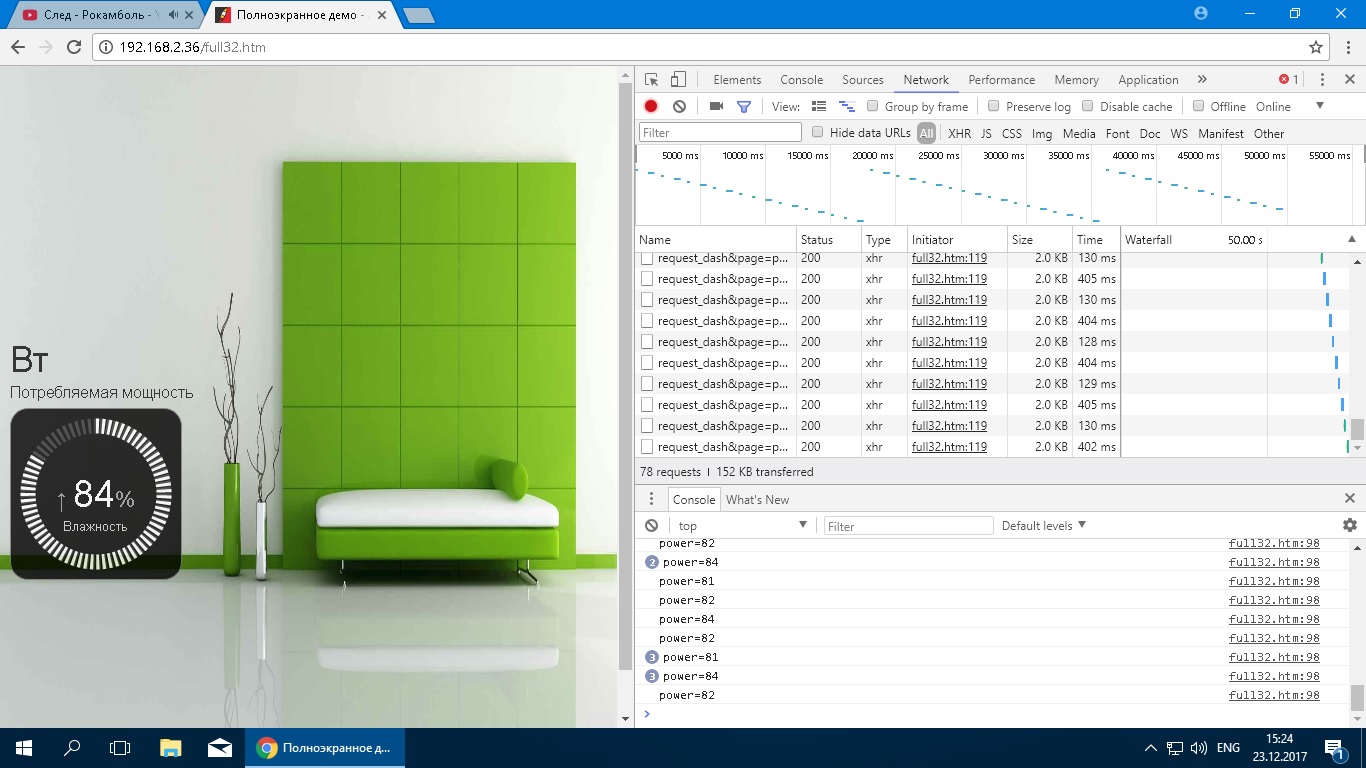Click the capture screenshots camera icon
This screenshot has height=768, width=1366.
(716, 106)
